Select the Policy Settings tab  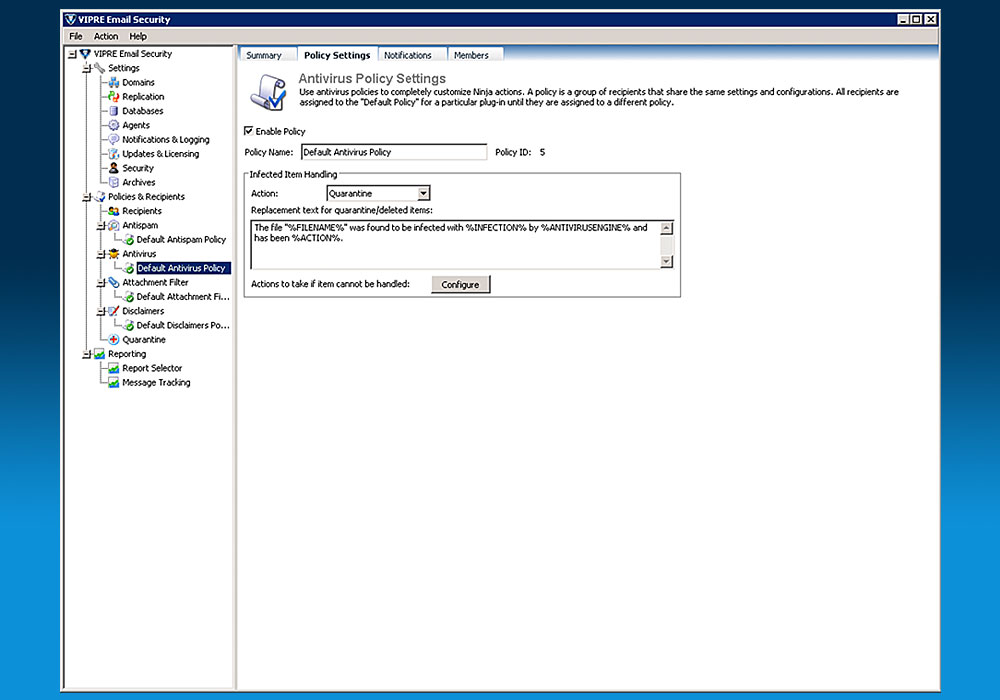(337, 55)
